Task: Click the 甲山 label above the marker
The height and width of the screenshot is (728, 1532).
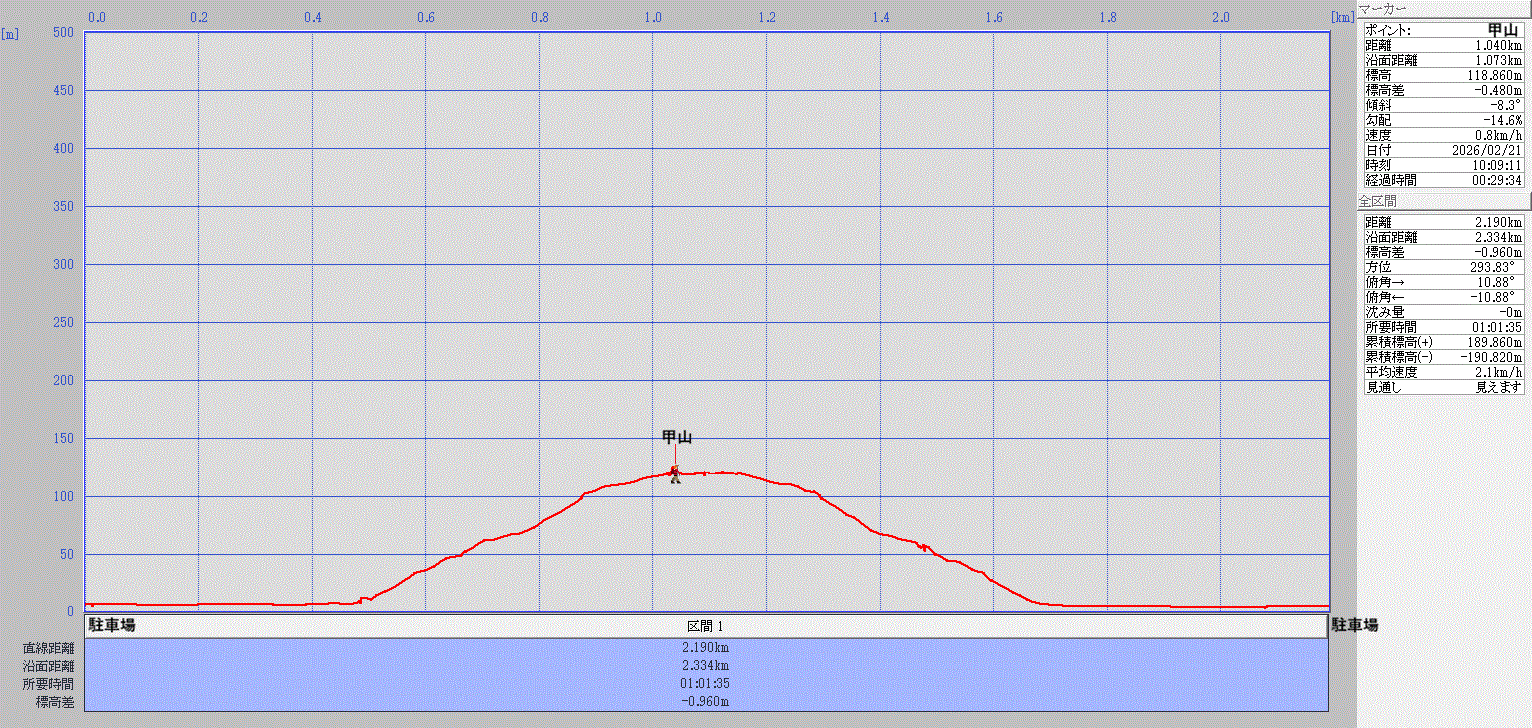Action: (677, 437)
